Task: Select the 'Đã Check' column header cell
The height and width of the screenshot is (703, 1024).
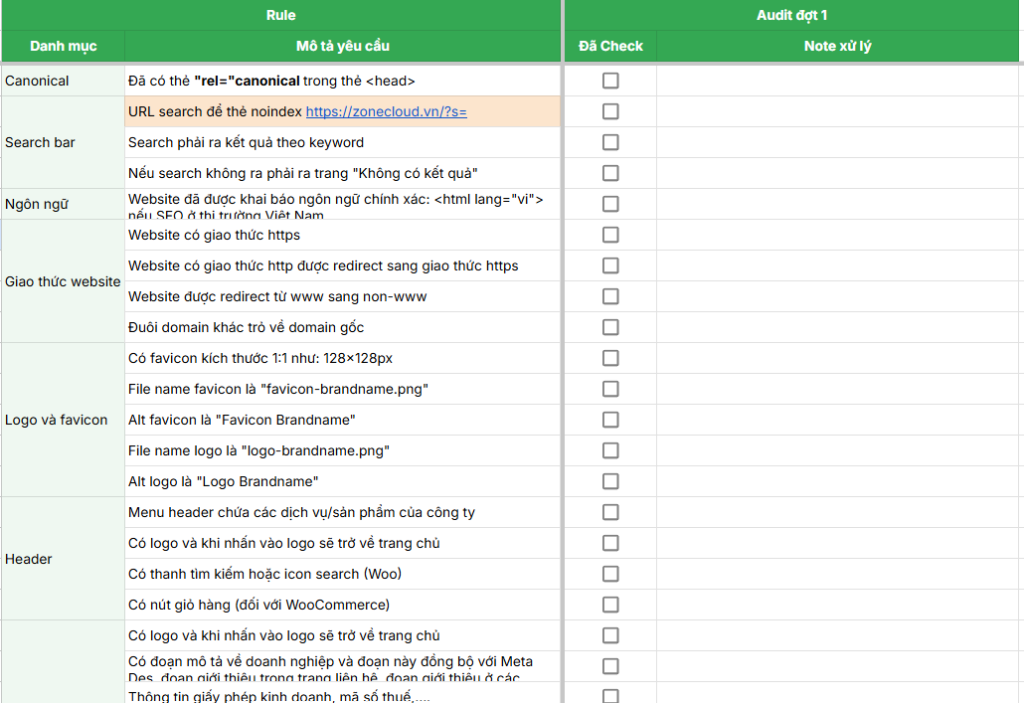Action: [x=610, y=45]
